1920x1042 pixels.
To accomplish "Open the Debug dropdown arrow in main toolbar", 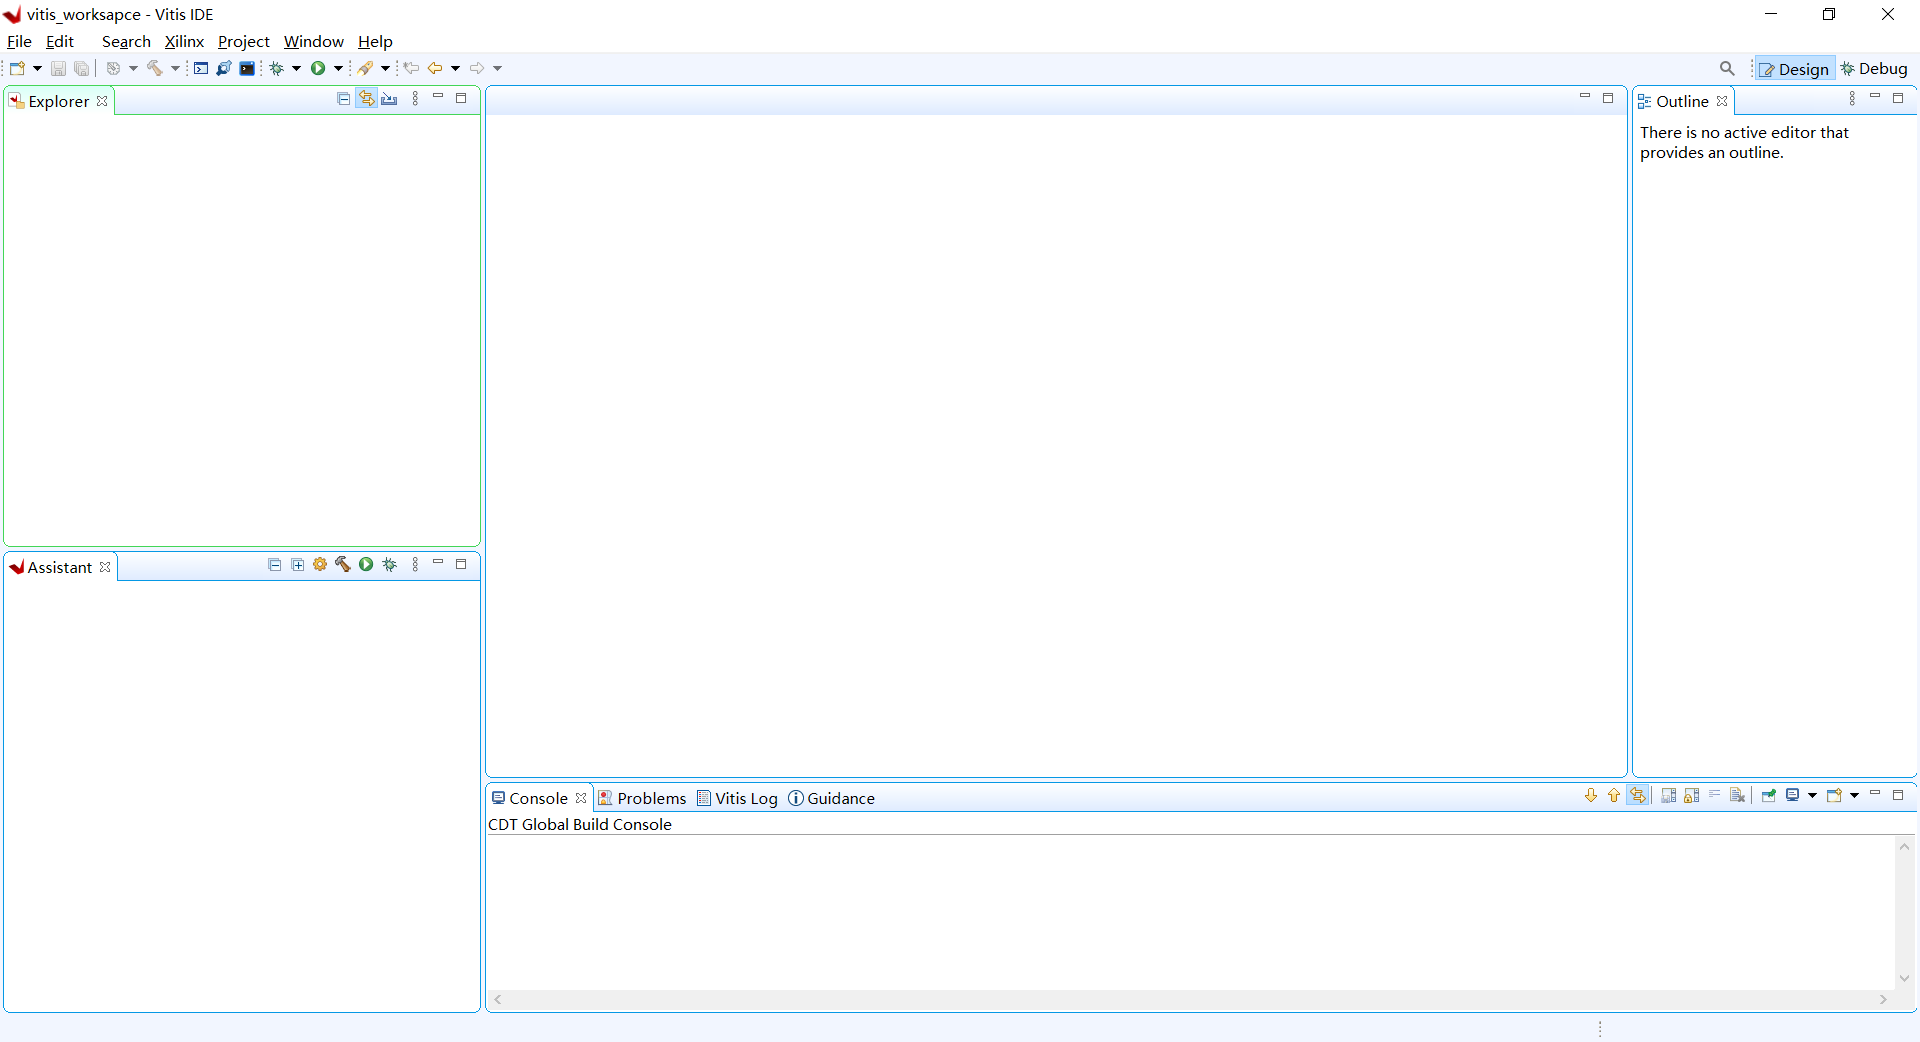I will pos(296,68).
